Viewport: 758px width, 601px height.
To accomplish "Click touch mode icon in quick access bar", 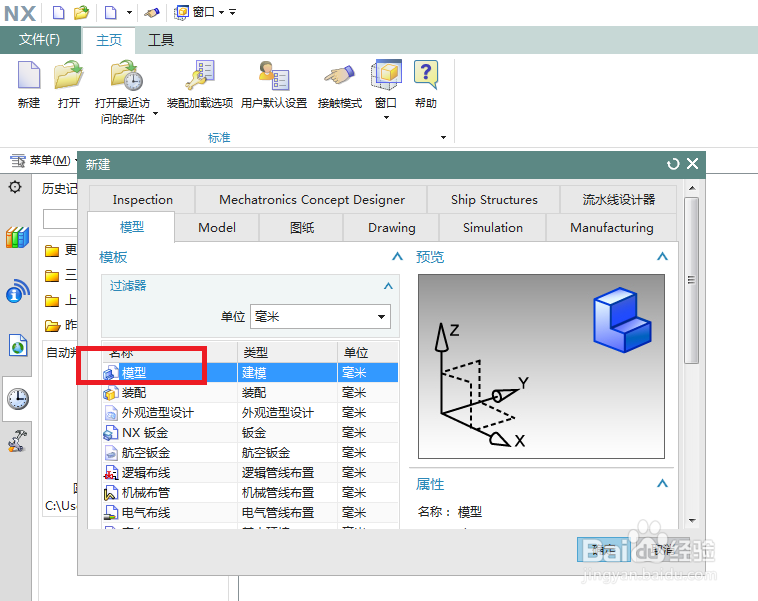I will coord(152,13).
